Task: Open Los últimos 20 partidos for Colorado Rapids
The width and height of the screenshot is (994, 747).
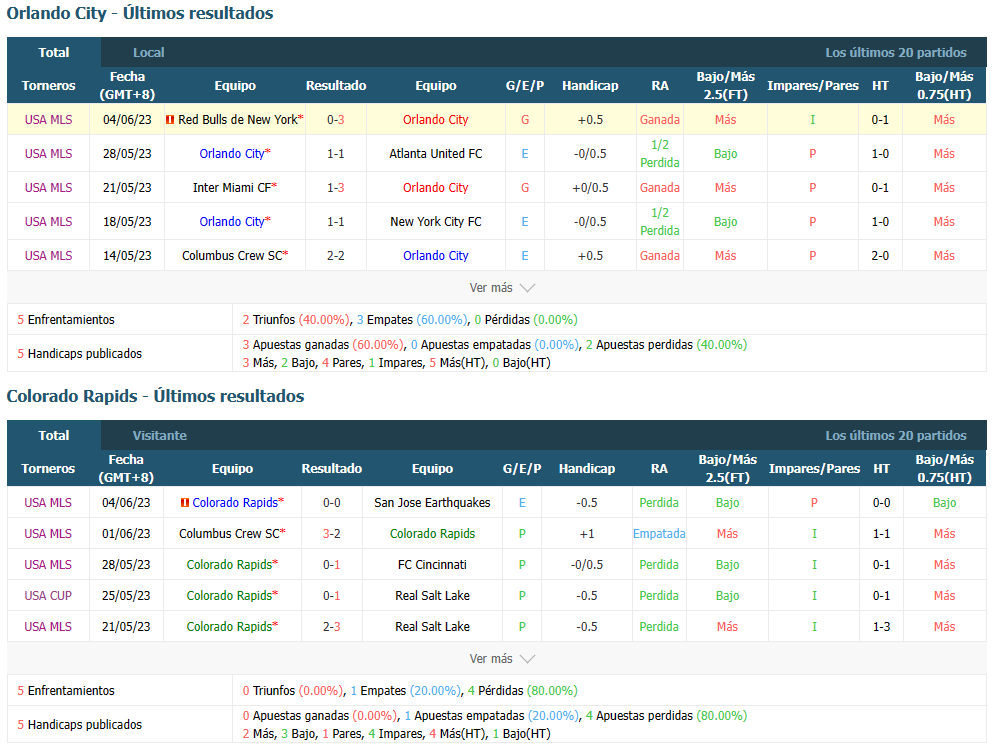Action: 896,436
